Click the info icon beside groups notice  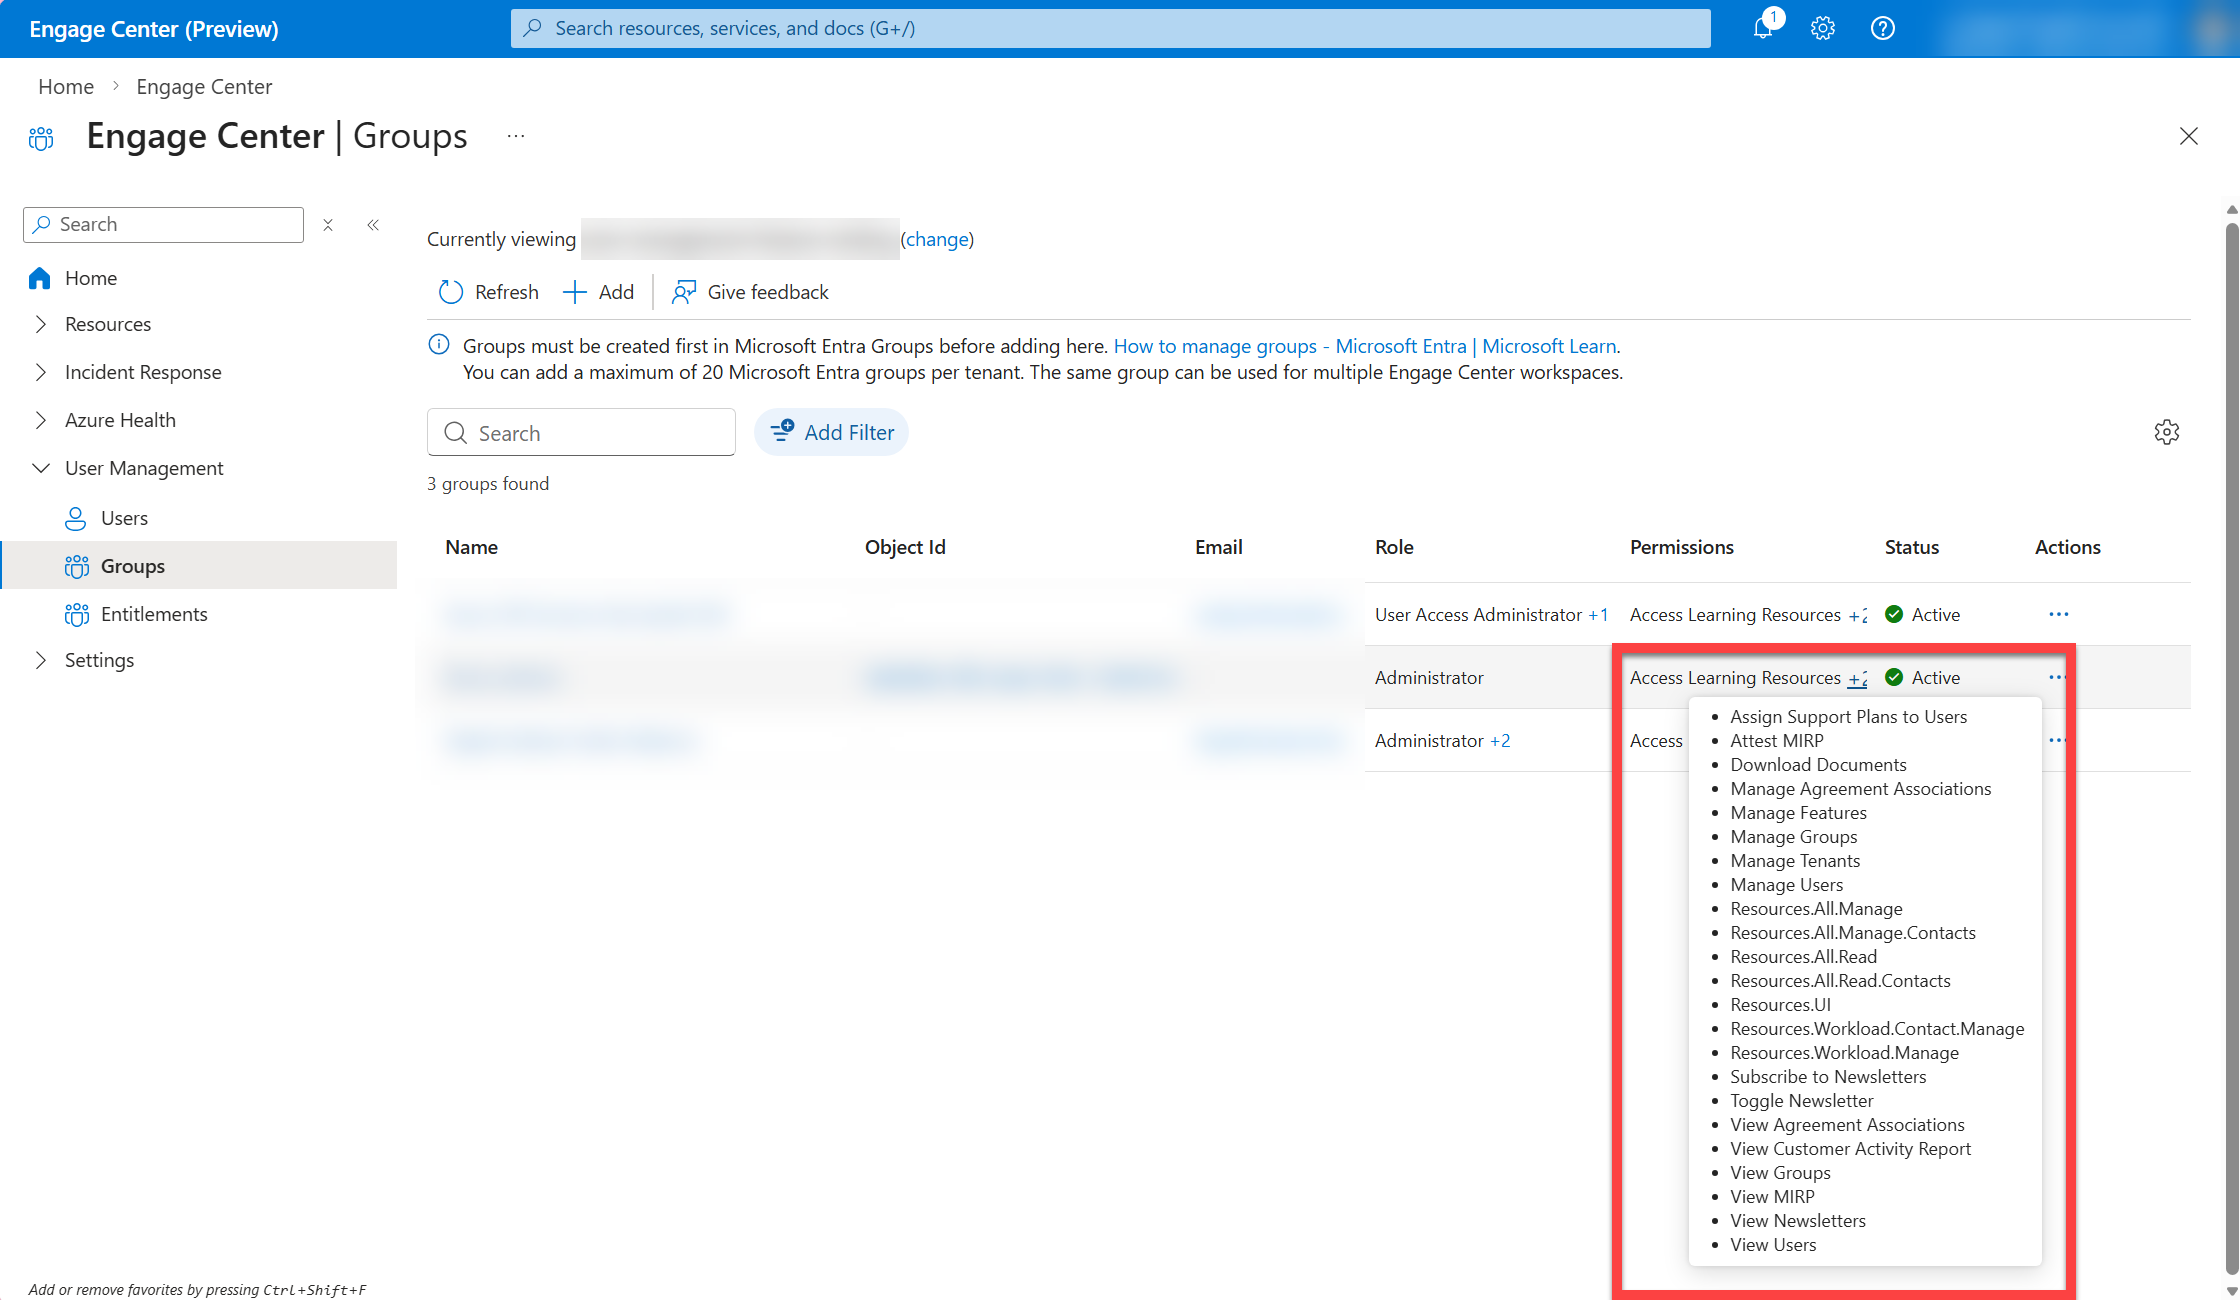pyautogui.click(x=439, y=345)
